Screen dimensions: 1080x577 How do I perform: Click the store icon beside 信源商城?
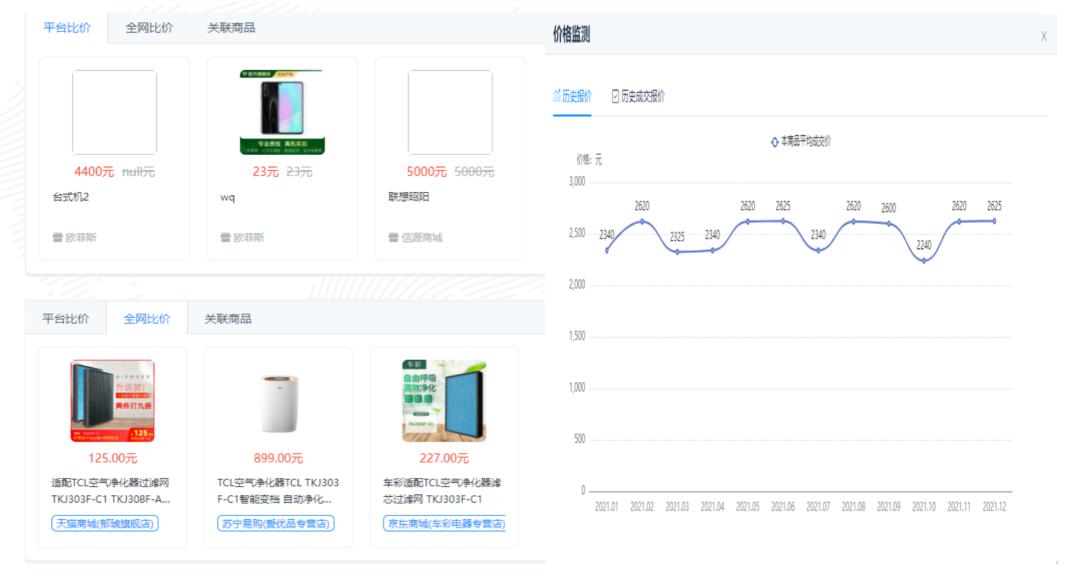(393, 236)
